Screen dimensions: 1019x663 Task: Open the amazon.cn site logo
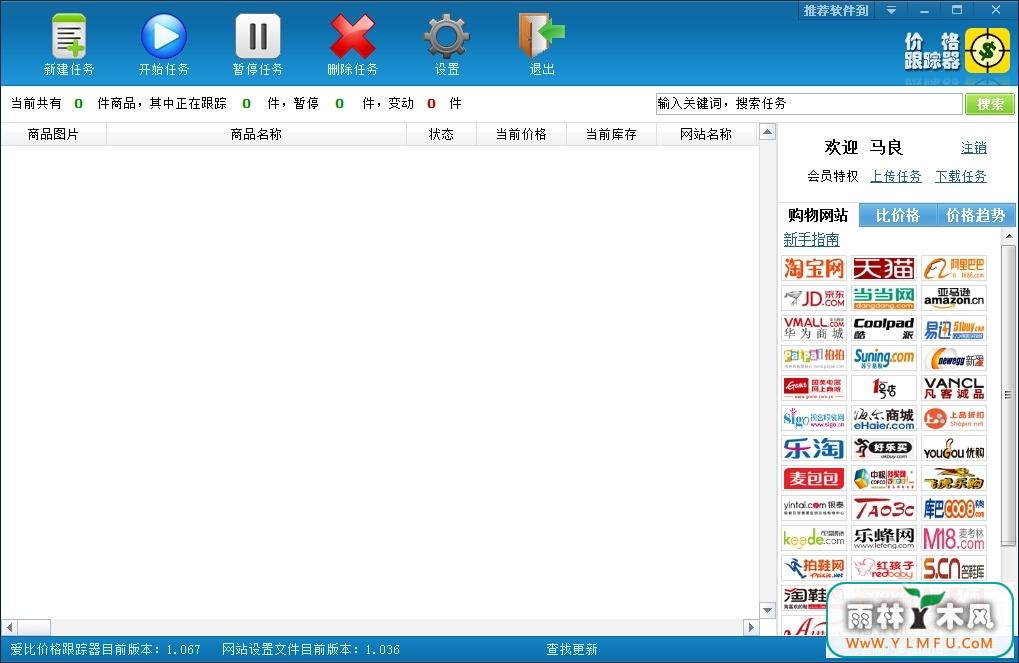coord(953,298)
